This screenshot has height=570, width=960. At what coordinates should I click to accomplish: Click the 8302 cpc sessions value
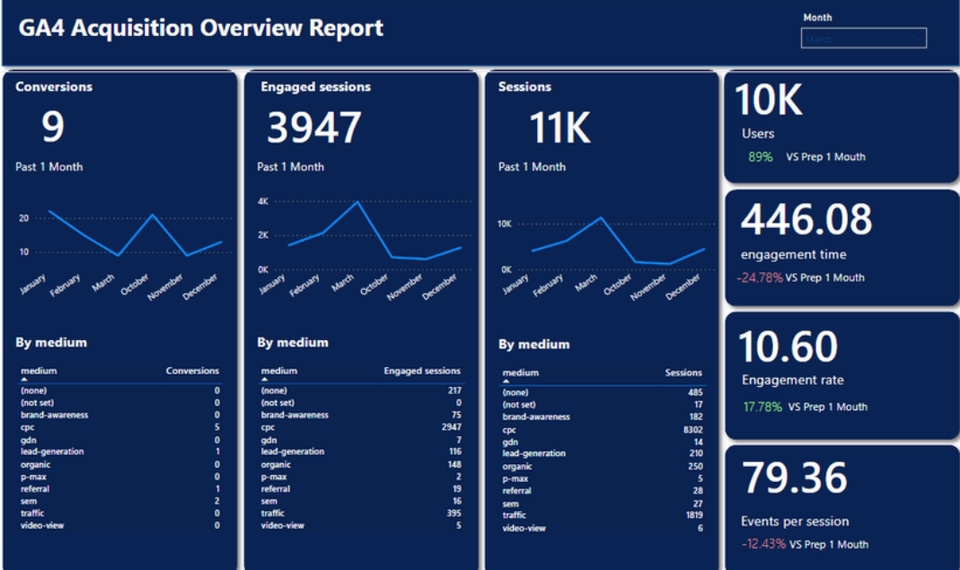point(693,429)
